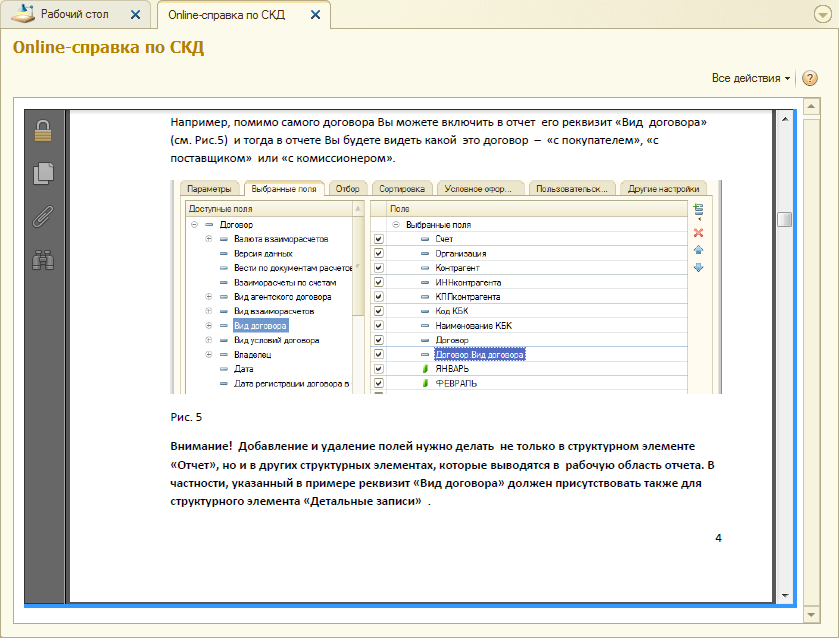Toggle the ФЕВРАЛЬ checkbox
This screenshot has height=638, width=839.
[379, 383]
